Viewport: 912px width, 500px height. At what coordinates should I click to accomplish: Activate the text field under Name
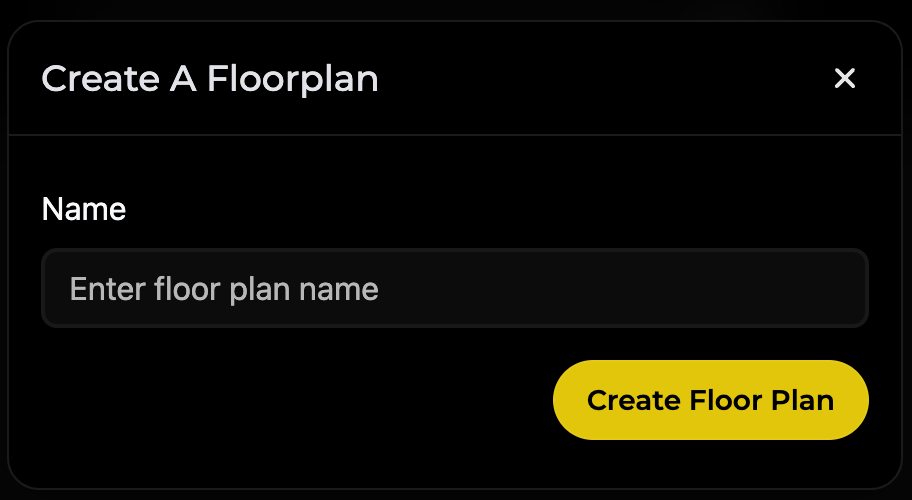click(455, 288)
